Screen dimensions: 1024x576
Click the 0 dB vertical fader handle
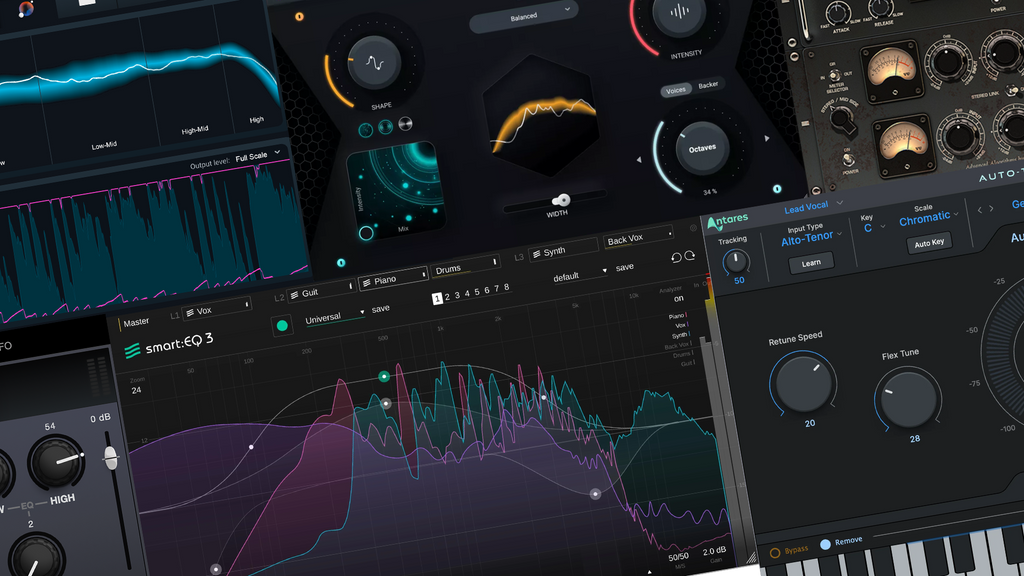(111, 458)
